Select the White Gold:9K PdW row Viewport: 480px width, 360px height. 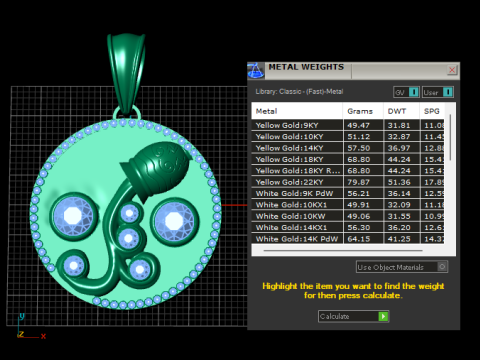(348, 193)
